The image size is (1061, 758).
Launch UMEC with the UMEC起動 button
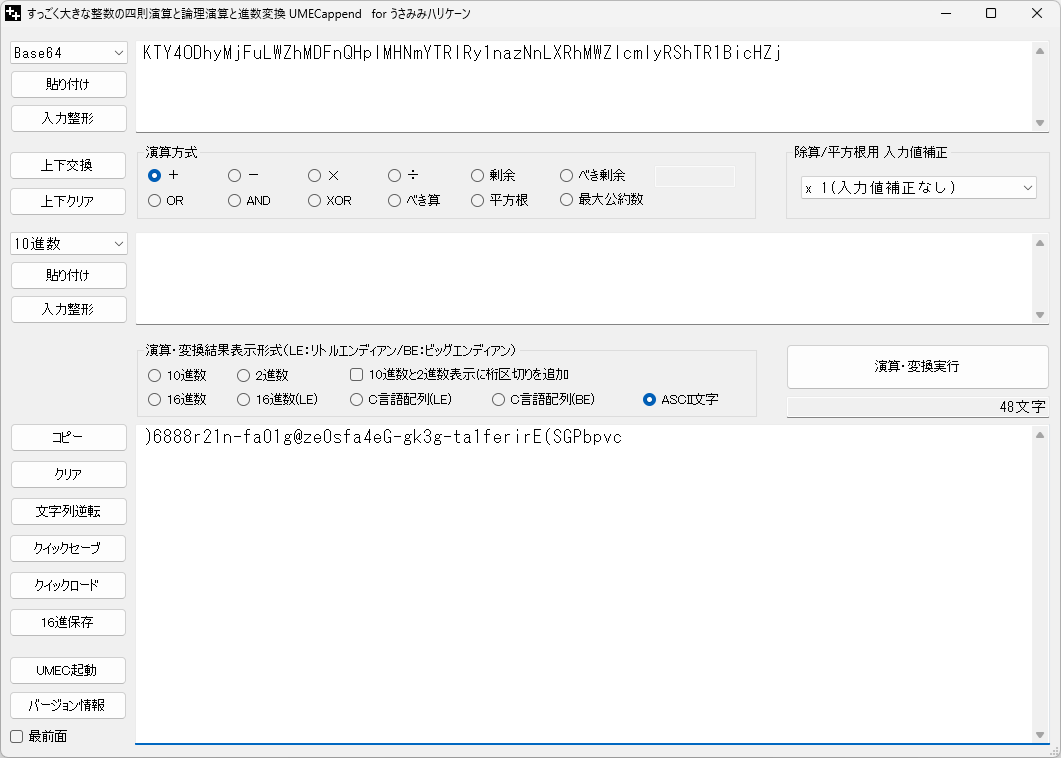(69, 669)
